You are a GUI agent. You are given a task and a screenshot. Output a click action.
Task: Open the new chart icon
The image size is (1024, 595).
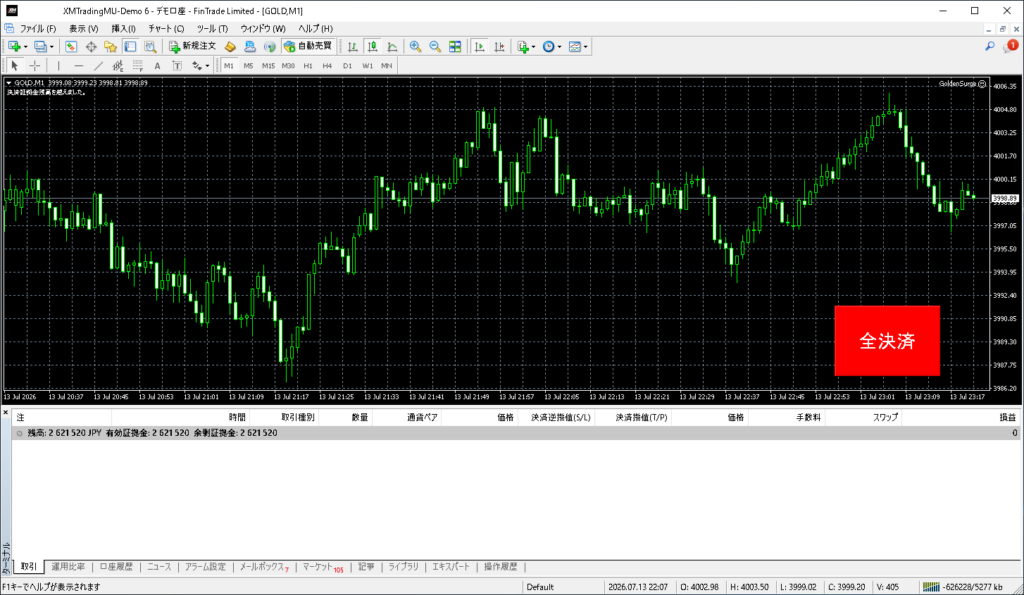click(14, 46)
